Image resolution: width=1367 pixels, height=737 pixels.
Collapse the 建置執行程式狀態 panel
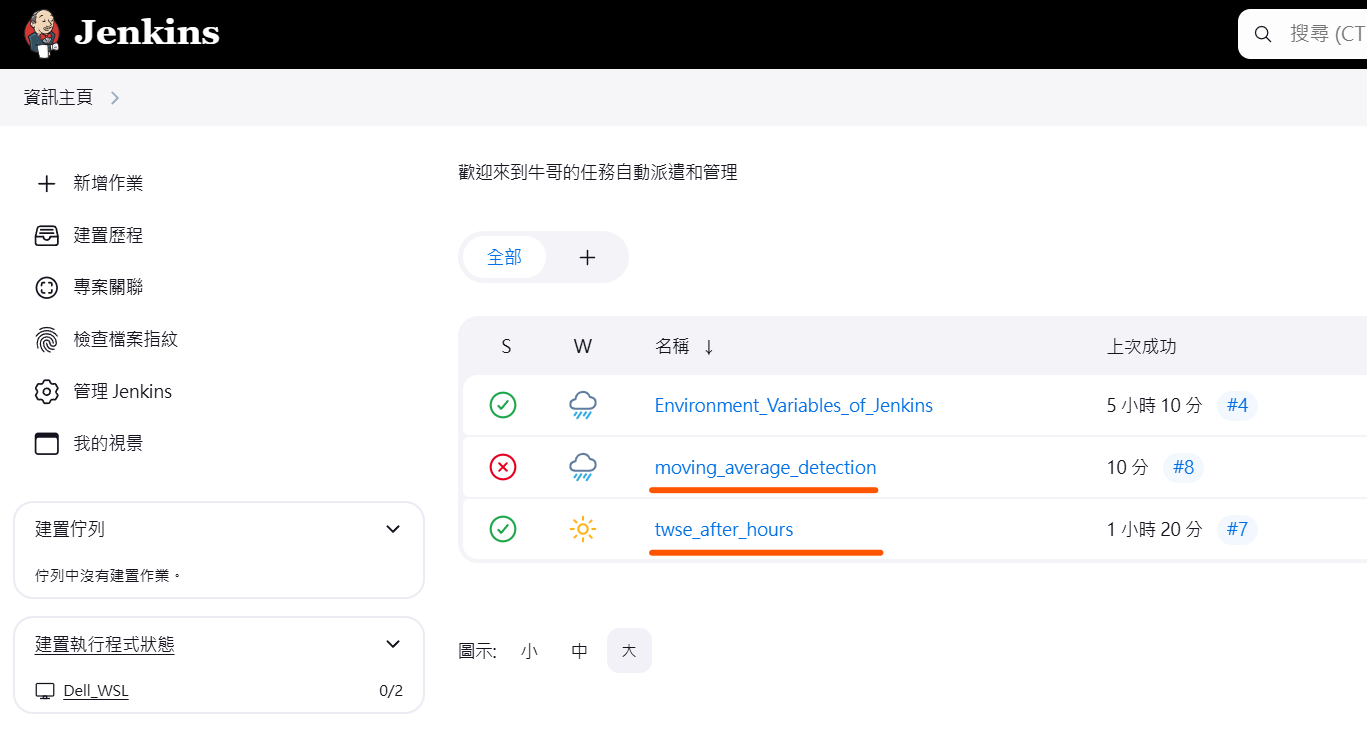click(x=393, y=645)
